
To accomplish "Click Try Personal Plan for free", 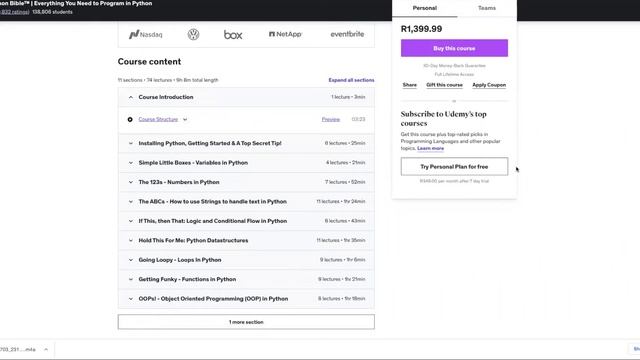I will [454, 167].
